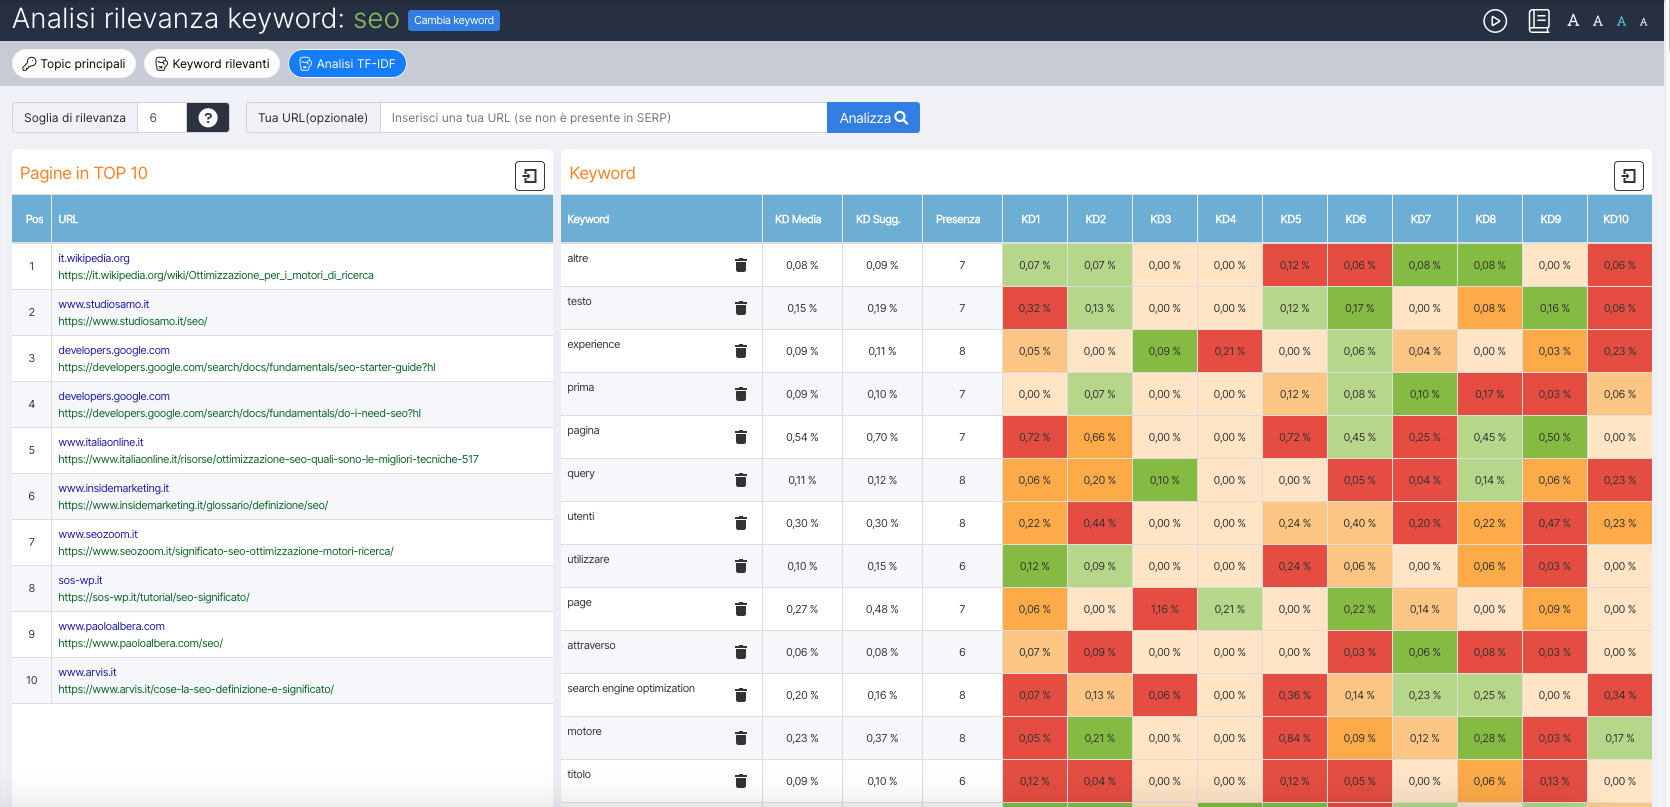Export the Keyword table
The height and width of the screenshot is (807, 1670).
(1629, 176)
